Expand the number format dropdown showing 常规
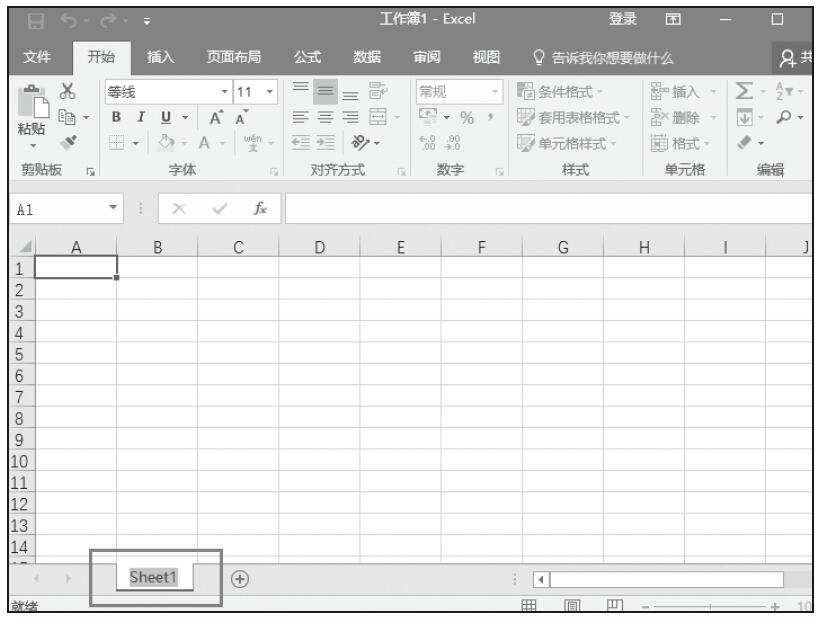The width and height of the screenshot is (817, 618). (x=497, y=92)
